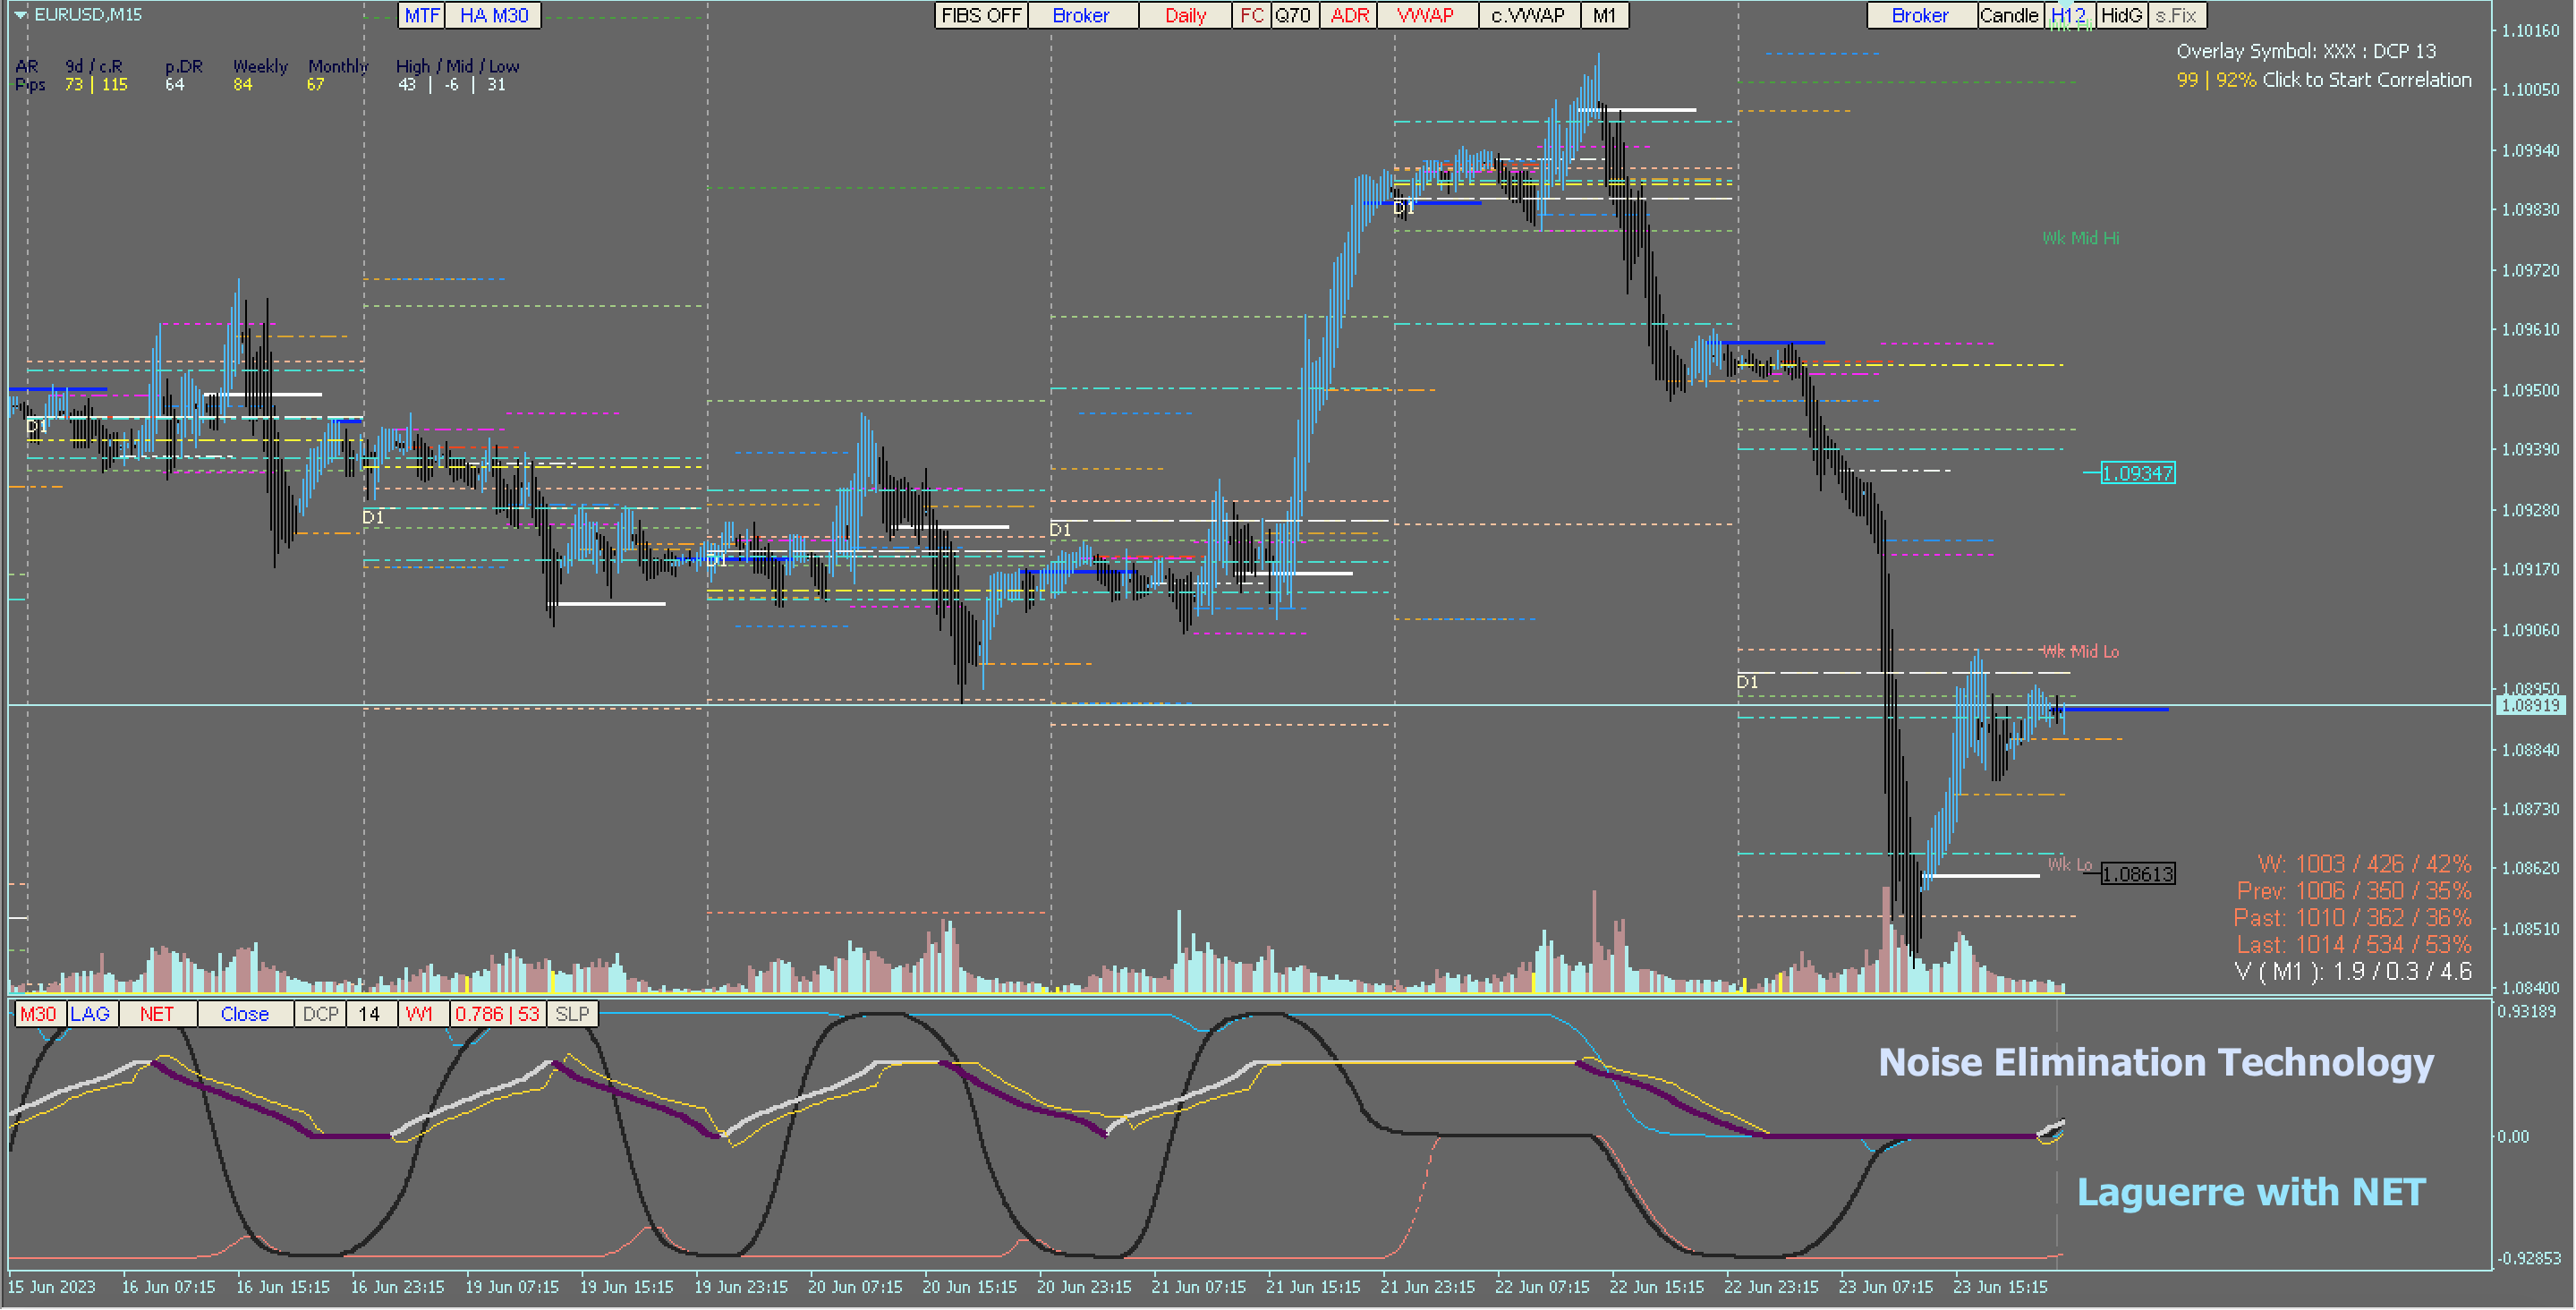
Task: Click the s.Fix button
Action: 2176,15
